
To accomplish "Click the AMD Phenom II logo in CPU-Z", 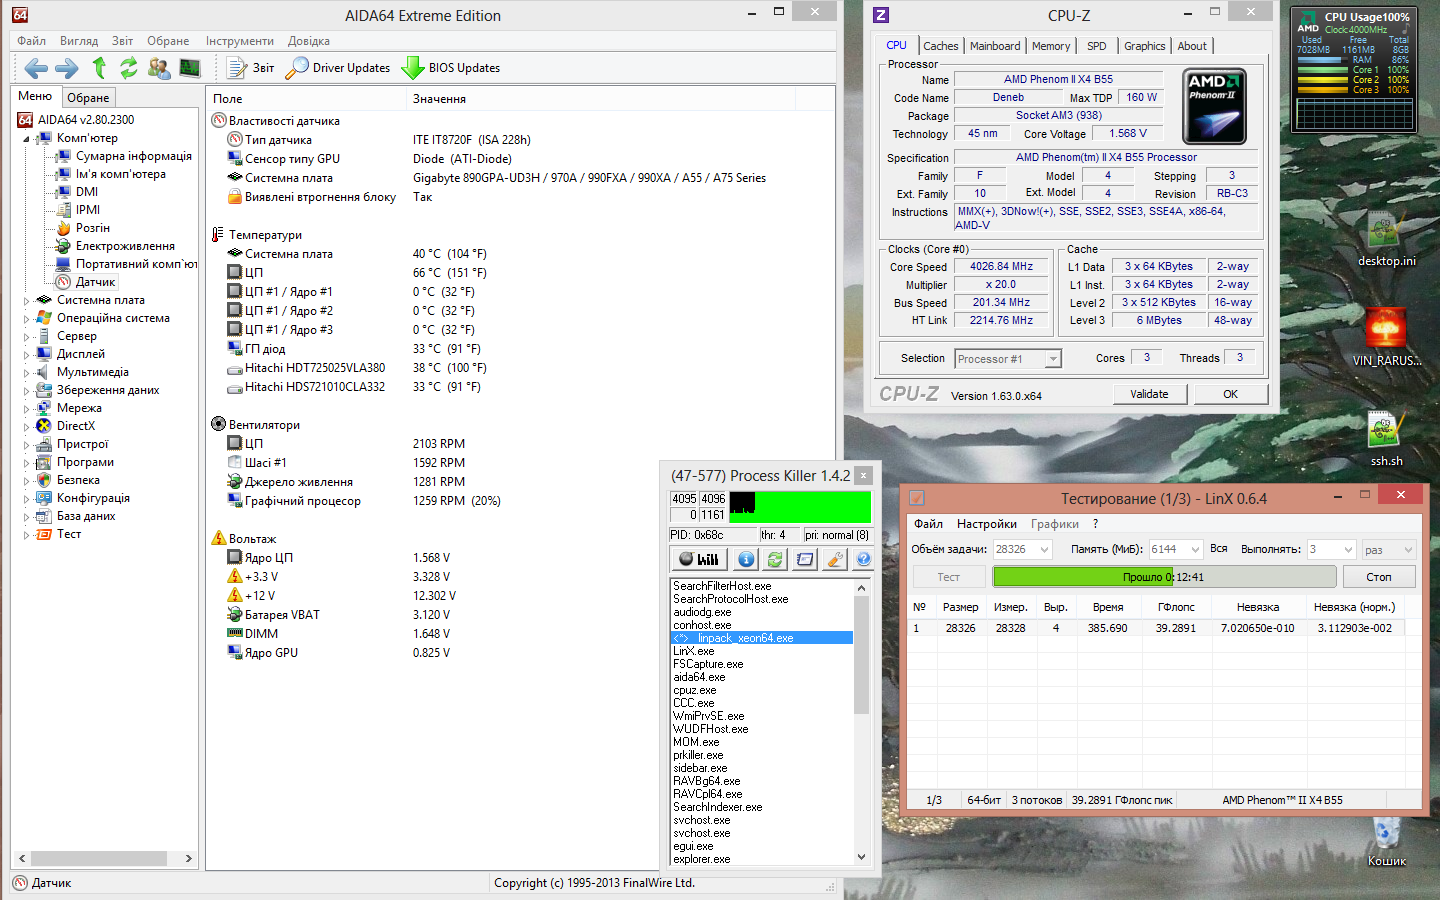I will pos(1214,106).
